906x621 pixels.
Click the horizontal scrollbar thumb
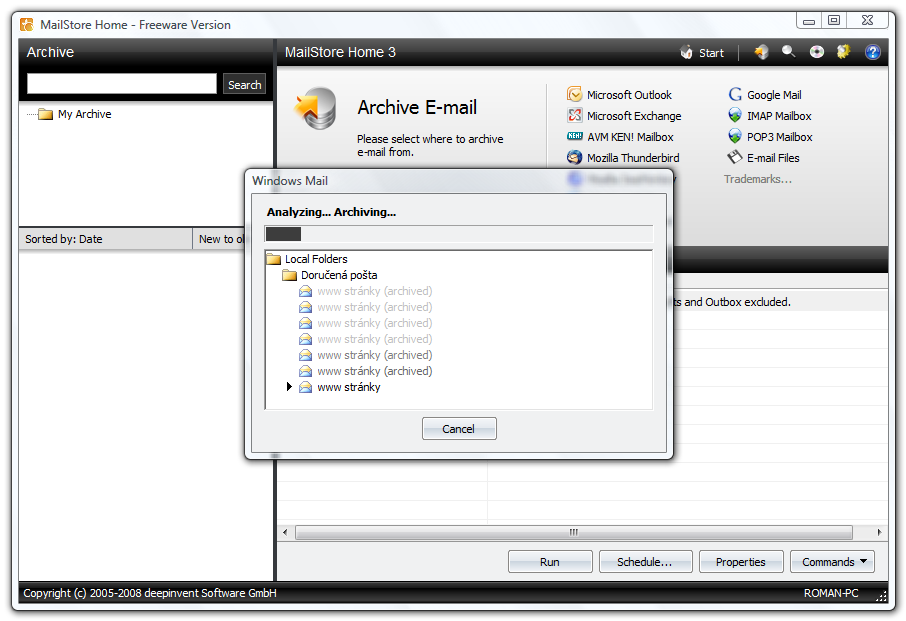tap(574, 532)
